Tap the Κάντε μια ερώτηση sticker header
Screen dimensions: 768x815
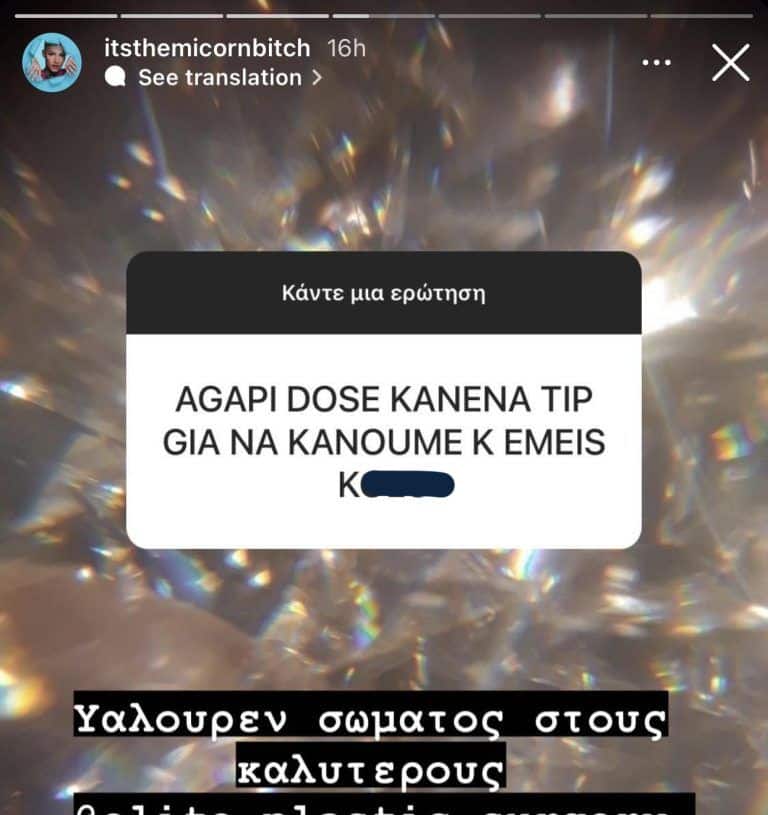tap(383, 293)
